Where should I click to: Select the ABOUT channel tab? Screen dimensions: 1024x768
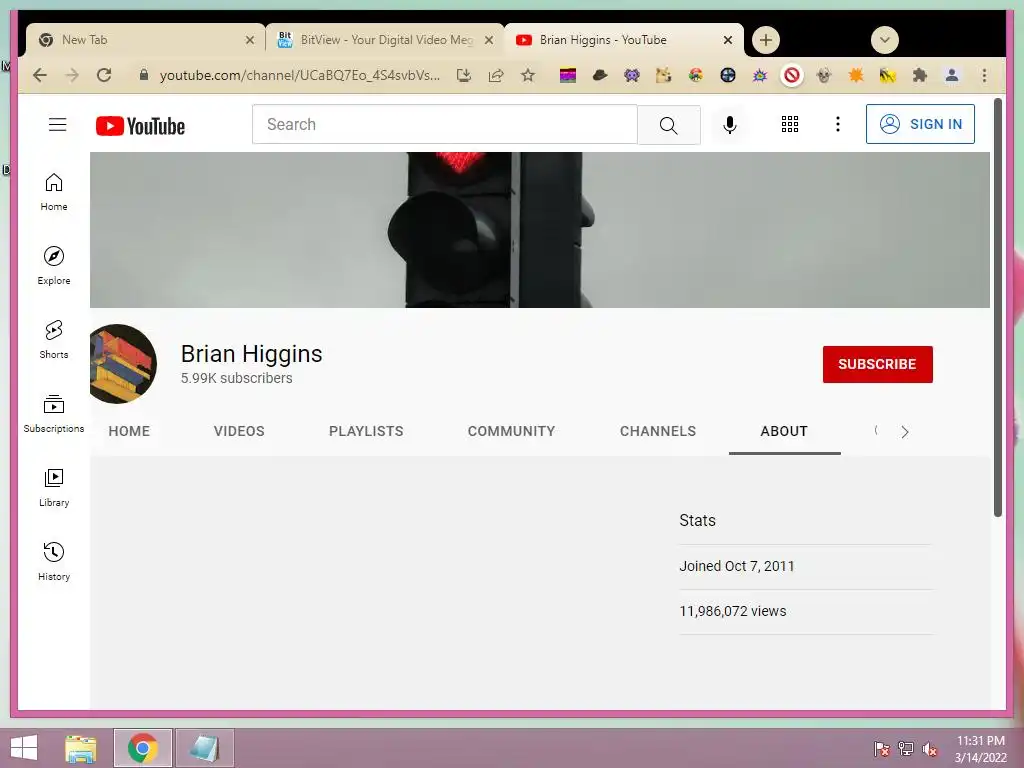pyautogui.click(x=784, y=431)
